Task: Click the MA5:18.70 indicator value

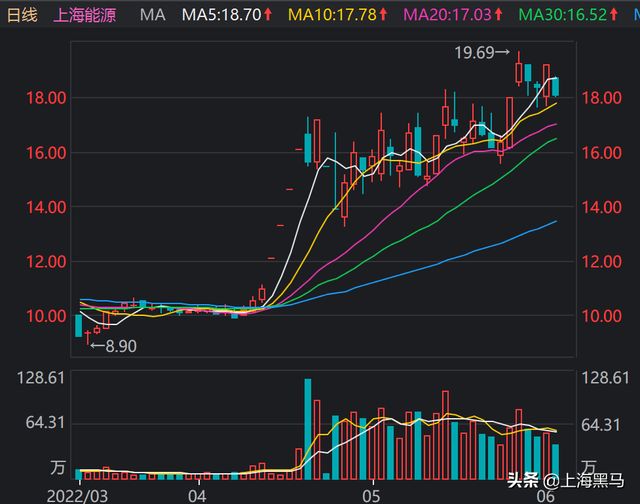Action: [221, 15]
